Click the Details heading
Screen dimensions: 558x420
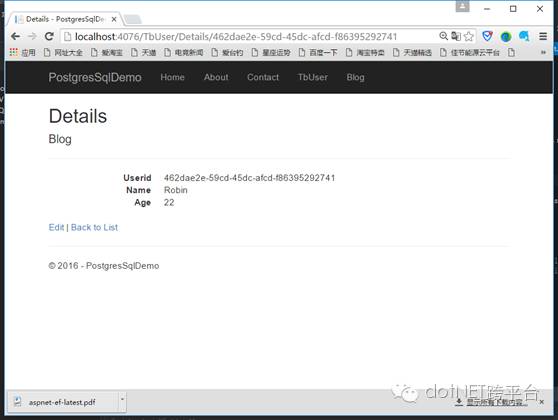78,116
